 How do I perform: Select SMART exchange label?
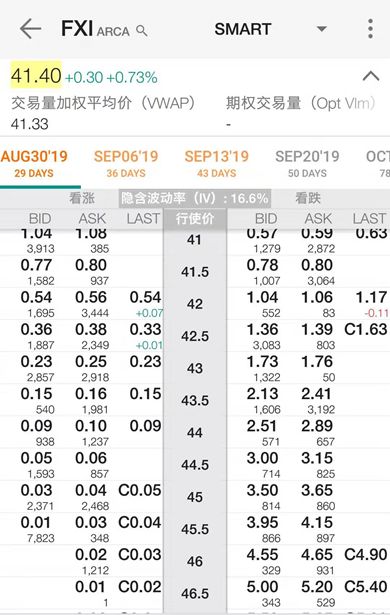243,29
